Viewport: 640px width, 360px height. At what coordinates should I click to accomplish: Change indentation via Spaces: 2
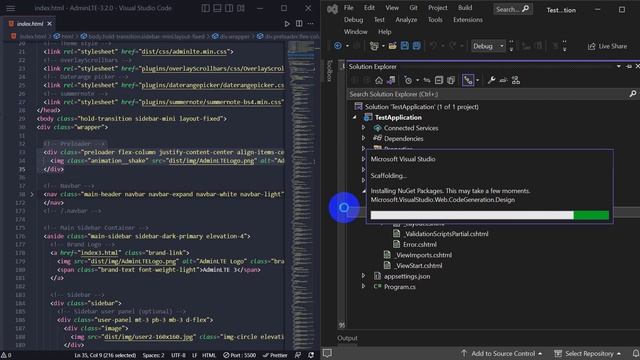point(153,355)
